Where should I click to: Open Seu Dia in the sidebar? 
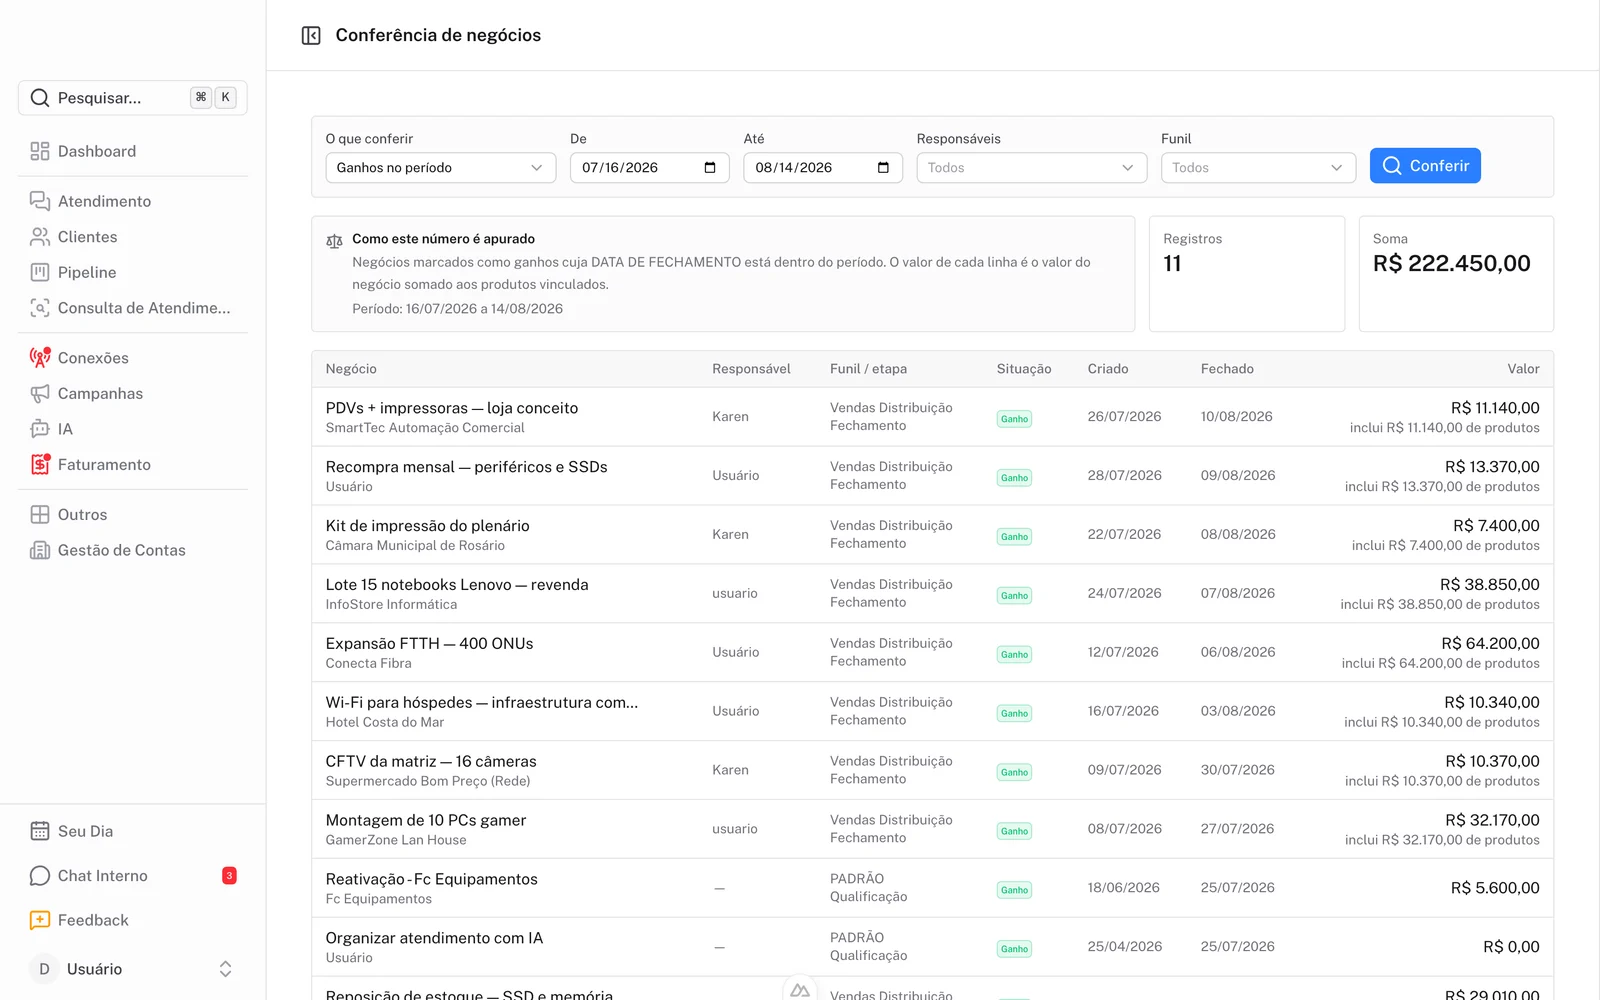[133, 831]
